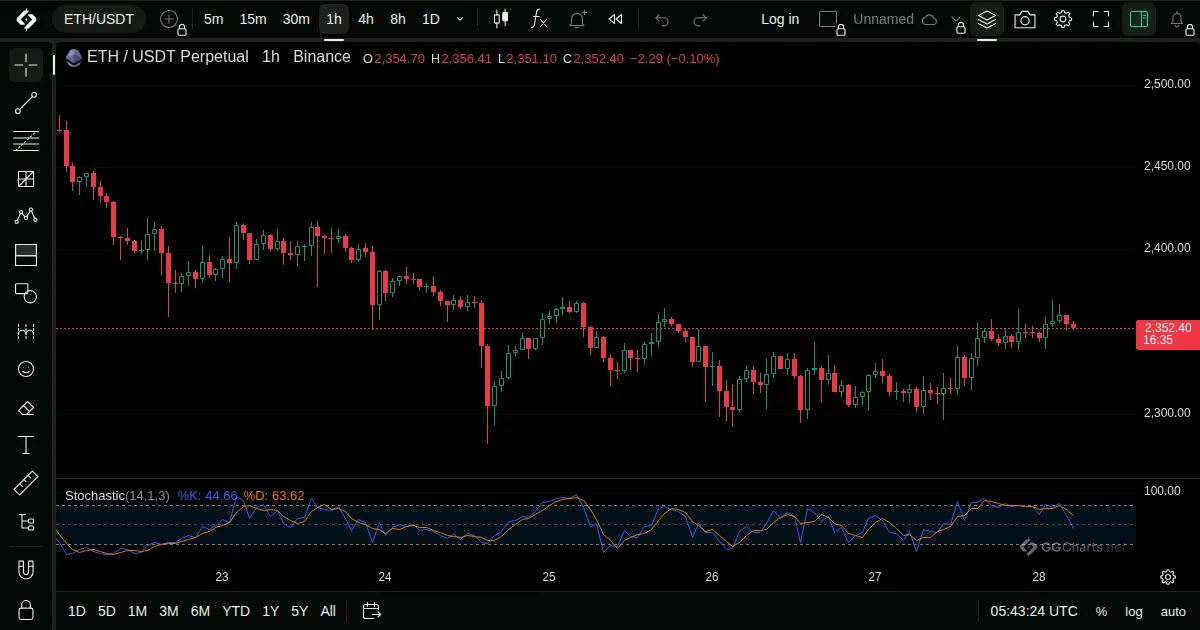Select the long/short position tool
1200x630 pixels.
click(x=26, y=255)
